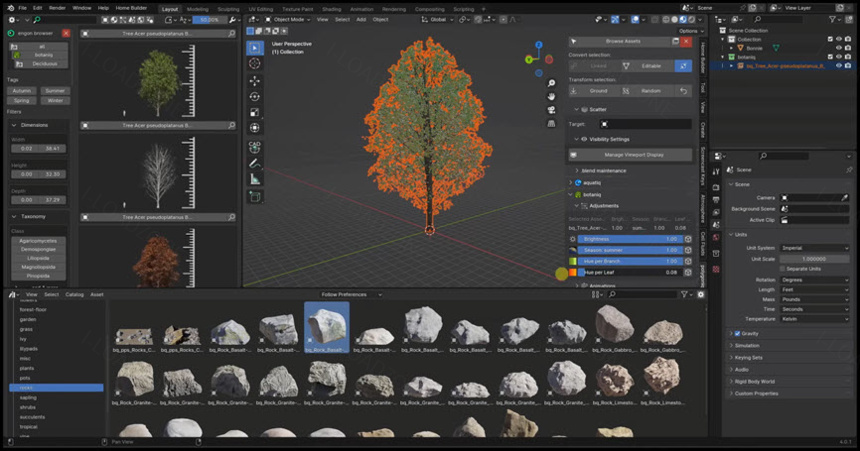Open the Render menu
Image resolution: width=860 pixels, height=451 pixels.
[x=56, y=8]
